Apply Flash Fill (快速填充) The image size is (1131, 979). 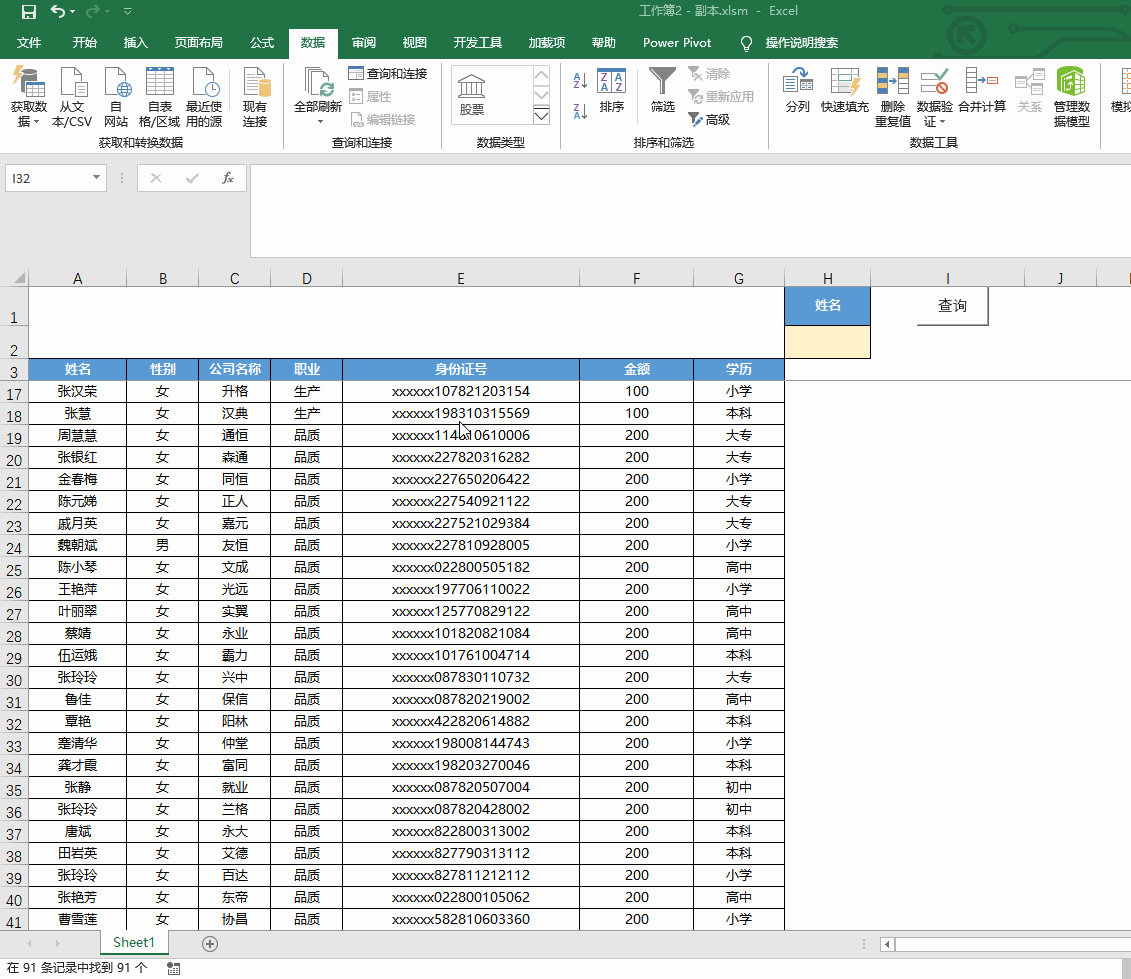coord(845,91)
